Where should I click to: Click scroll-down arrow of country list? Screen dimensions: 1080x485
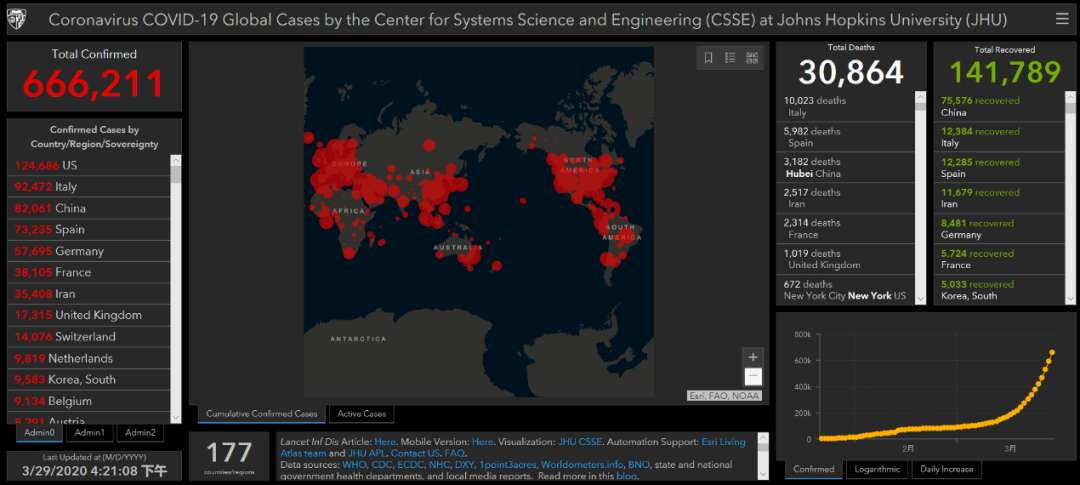(176, 417)
